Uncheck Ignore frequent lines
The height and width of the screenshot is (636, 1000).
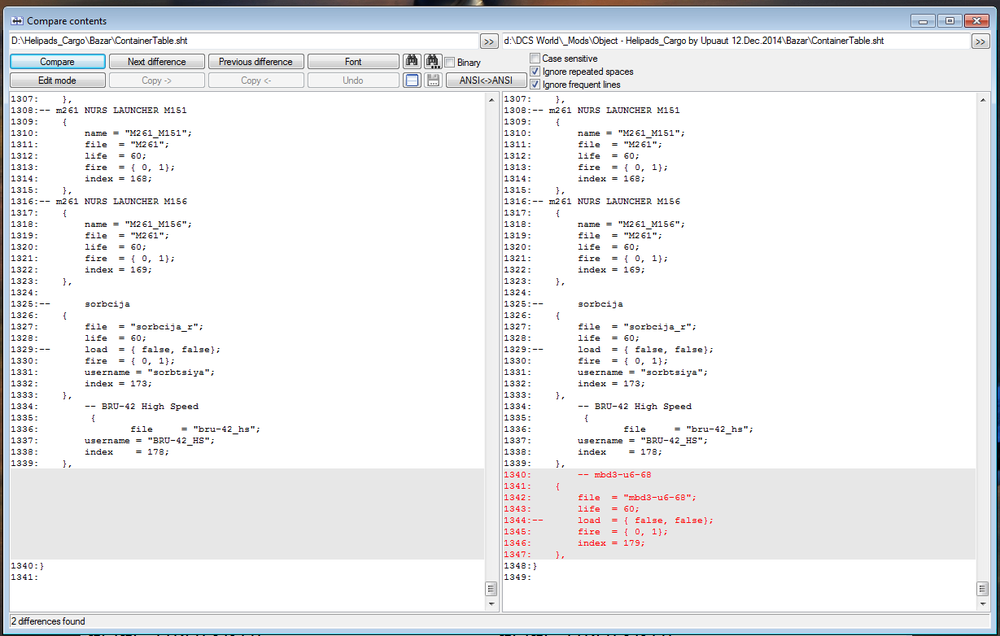point(535,84)
